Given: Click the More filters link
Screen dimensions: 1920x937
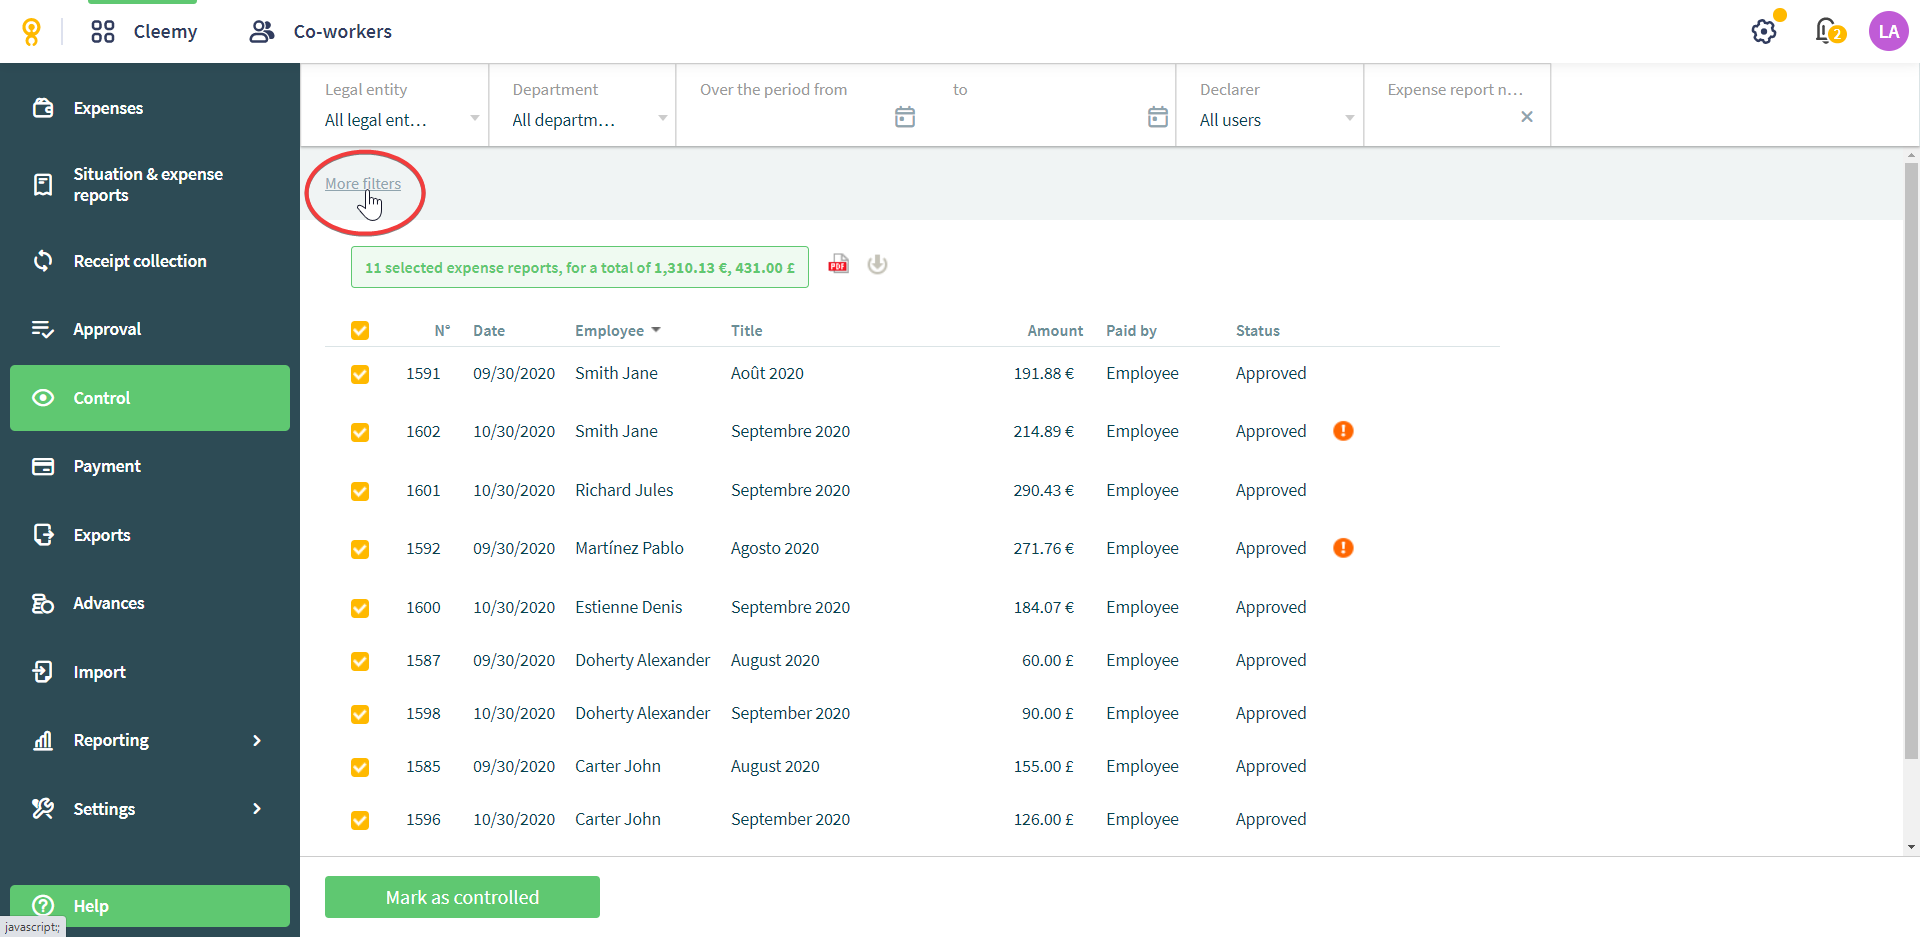Looking at the screenshot, I should tap(363, 184).
